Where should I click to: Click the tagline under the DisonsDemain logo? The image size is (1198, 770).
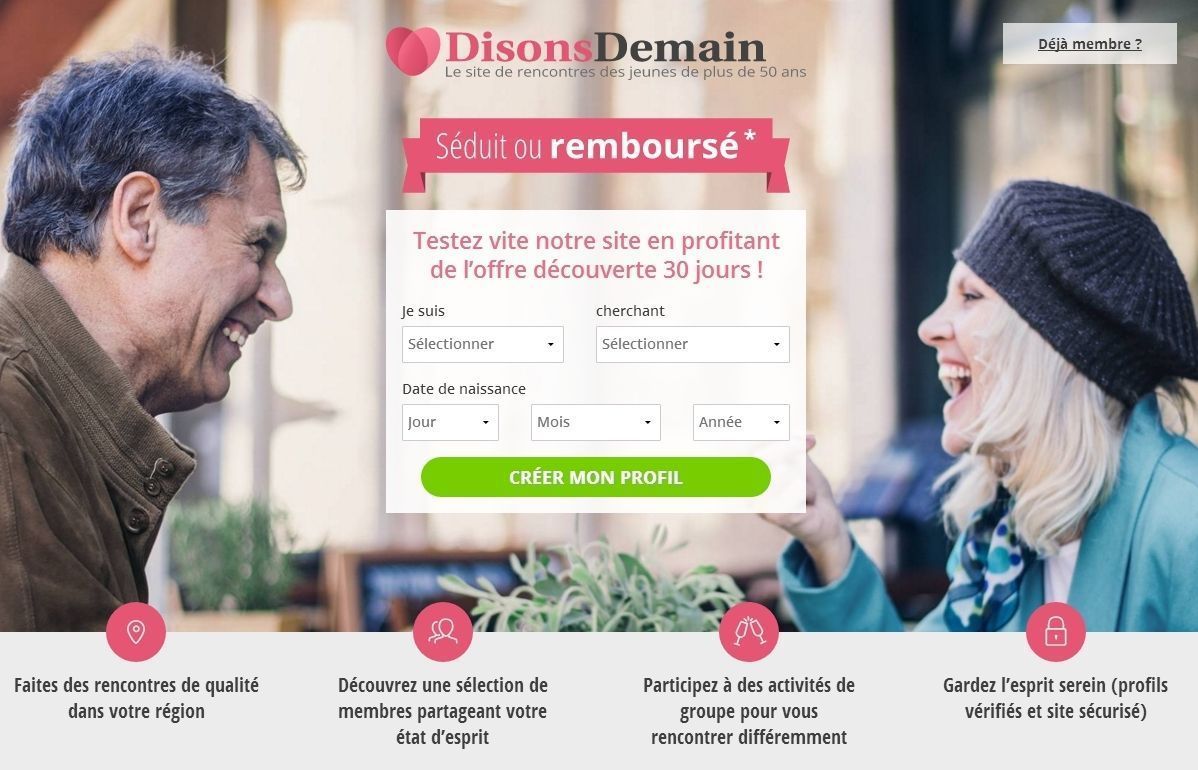coord(625,72)
